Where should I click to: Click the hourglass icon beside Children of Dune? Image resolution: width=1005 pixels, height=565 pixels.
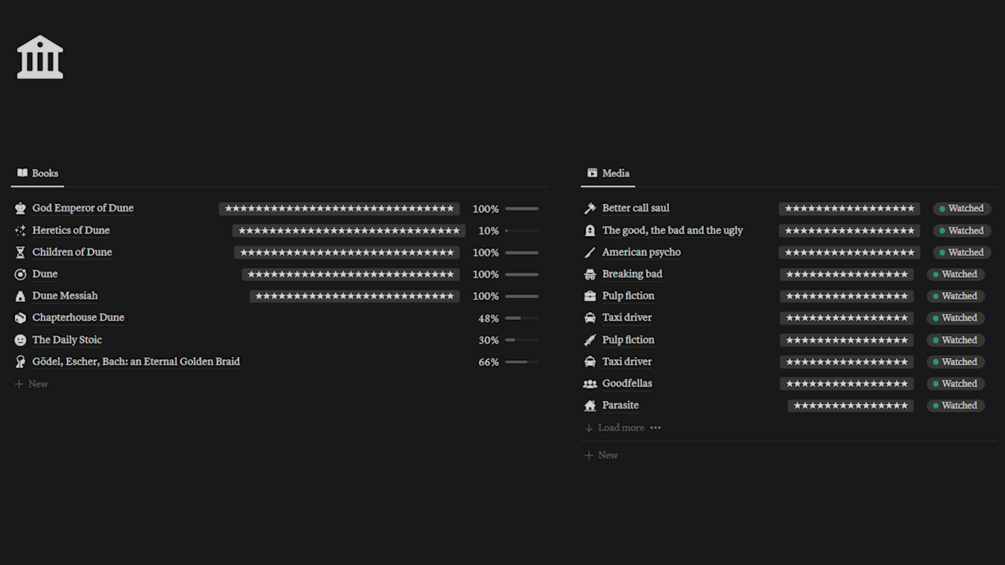20,253
